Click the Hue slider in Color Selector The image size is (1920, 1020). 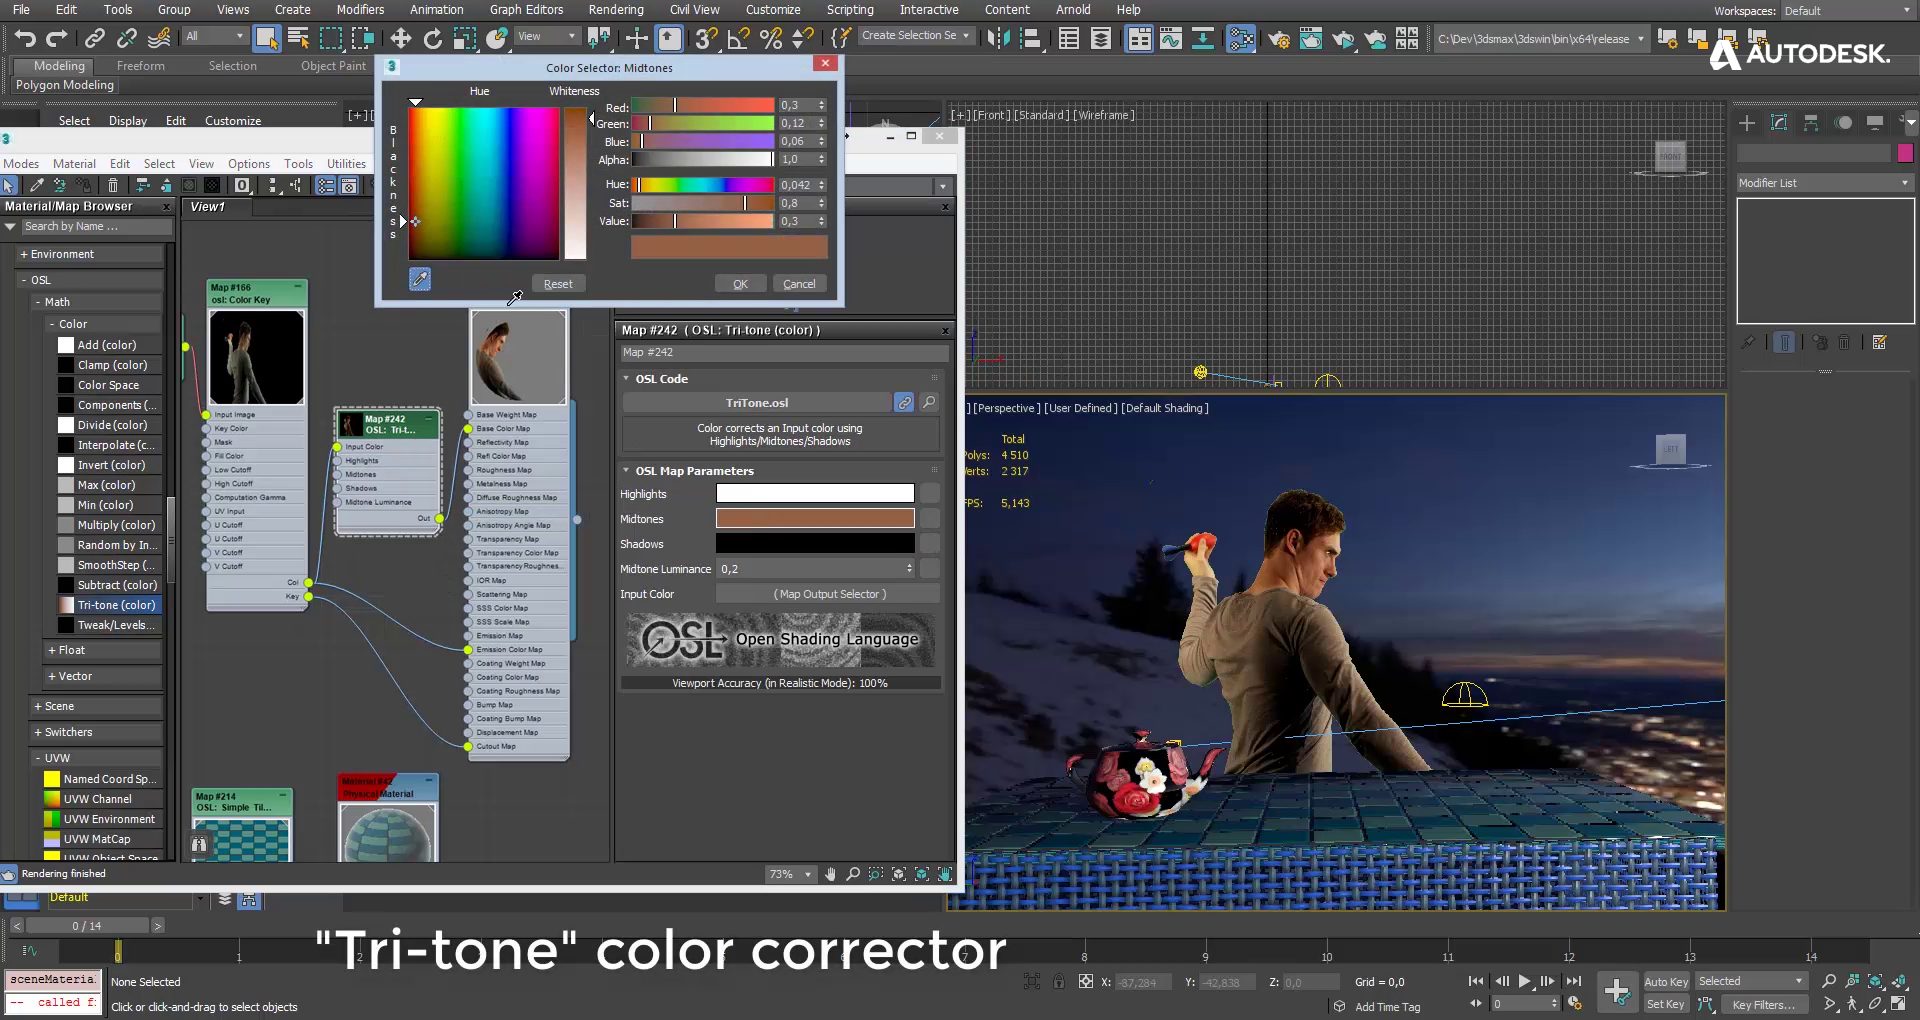pyautogui.click(x=703, y=185)
